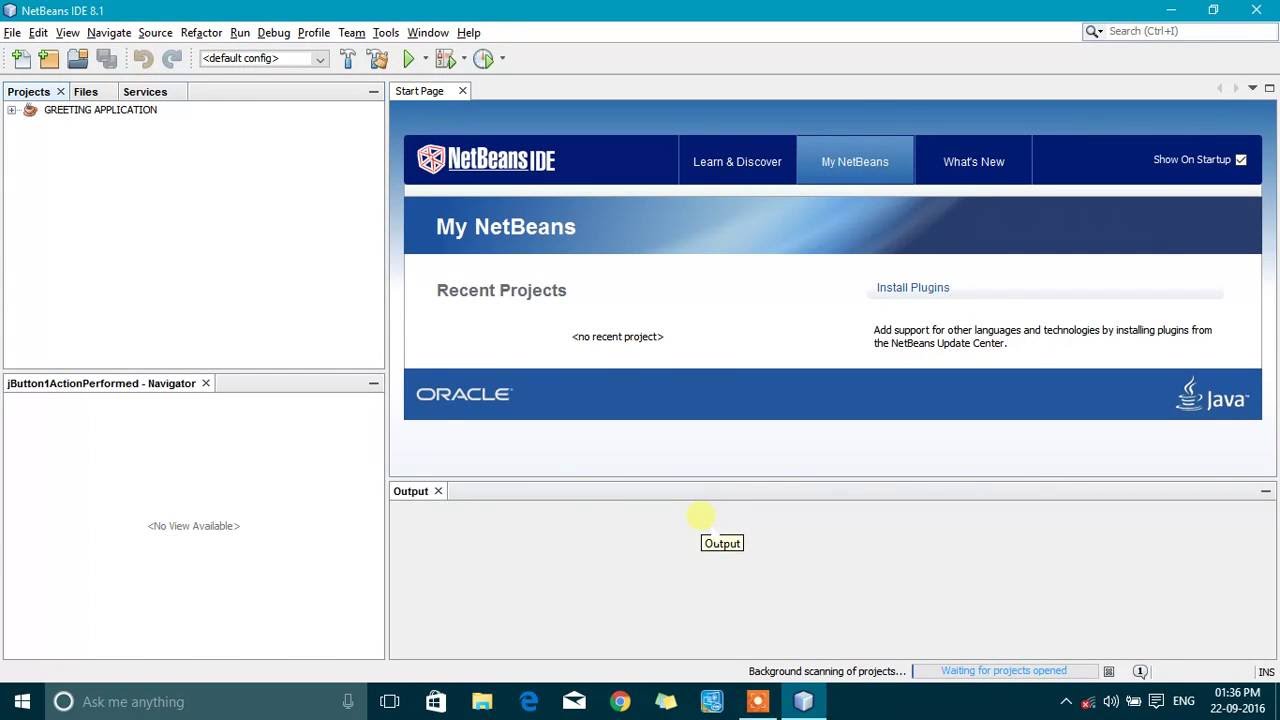
Task: Click the Install Plugins link
Action: point(913,288)
